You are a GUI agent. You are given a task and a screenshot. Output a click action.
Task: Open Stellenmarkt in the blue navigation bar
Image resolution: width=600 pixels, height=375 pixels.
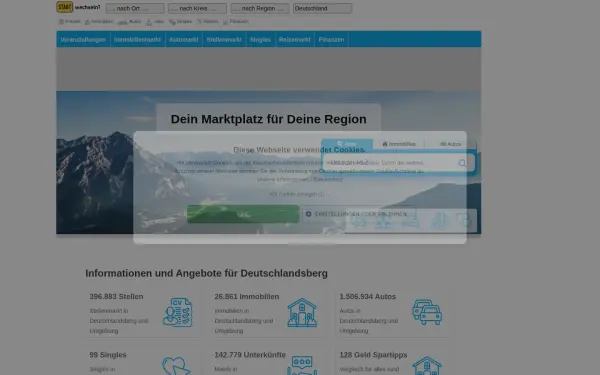coord(224,39)
